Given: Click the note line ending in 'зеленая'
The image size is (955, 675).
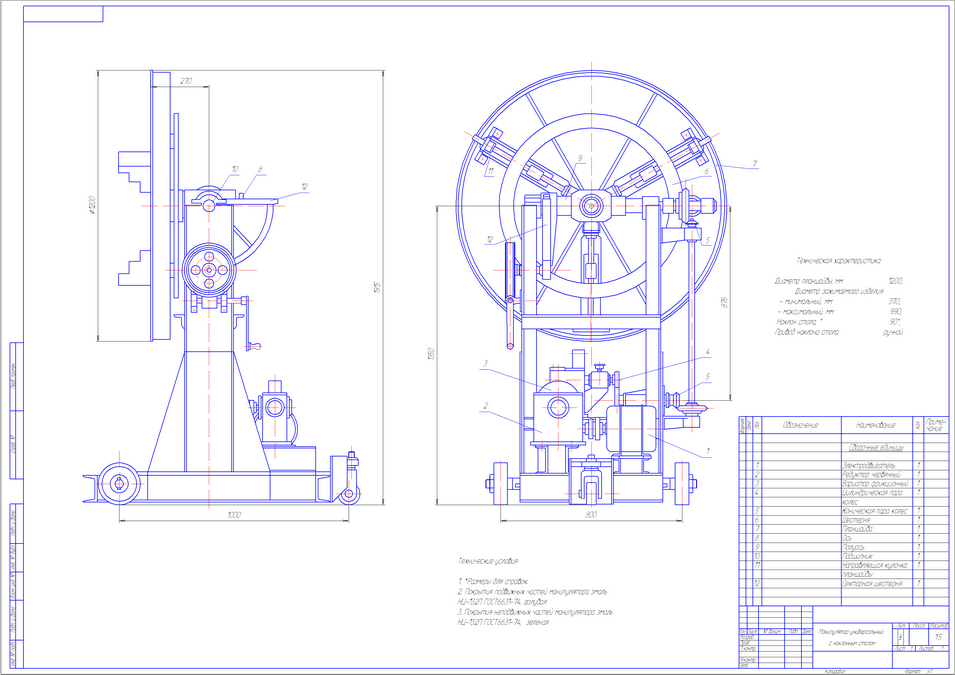Looking at the screenshot, I should (x=503, y=623).
